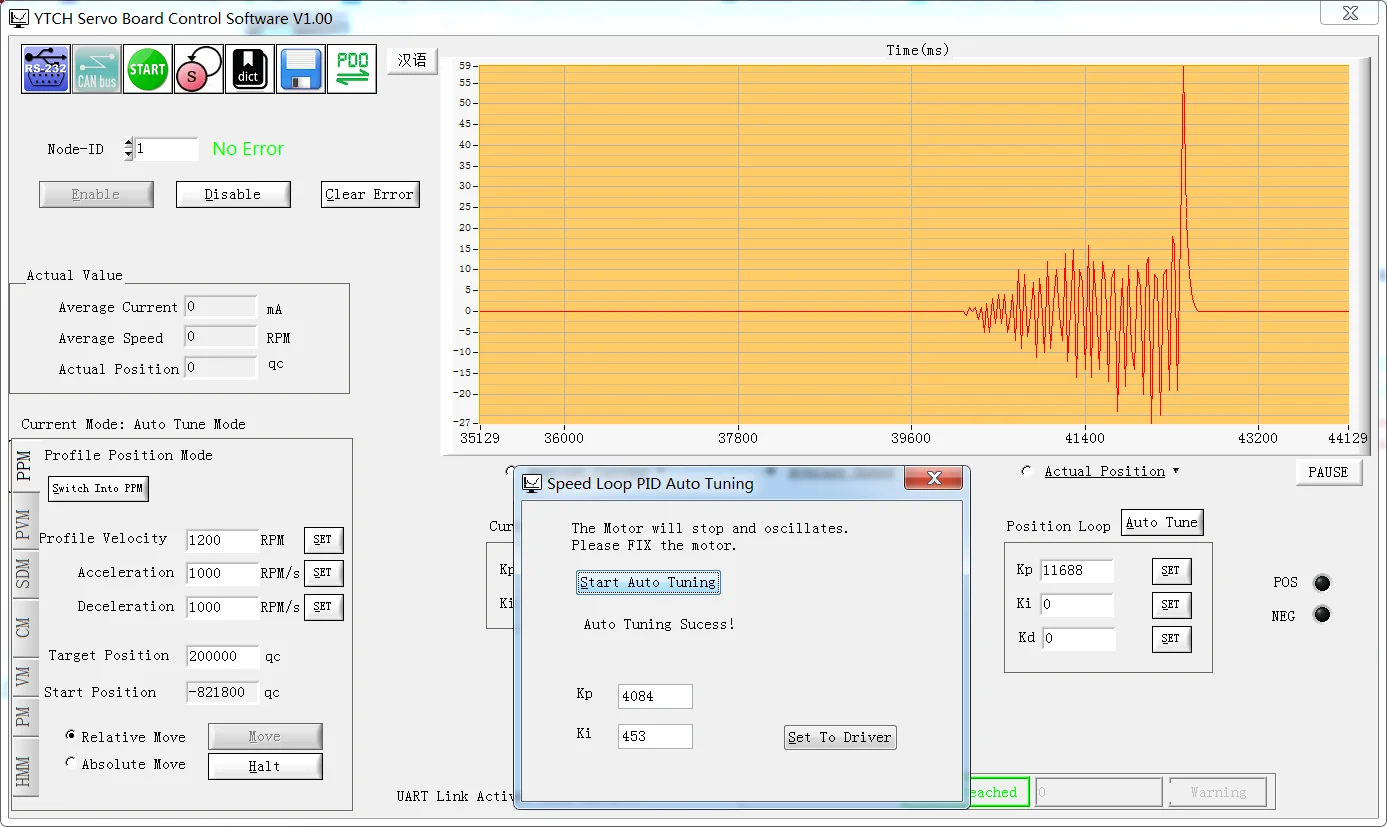Select the CAN bus connection icon
This screenshot has height=827, width=1387.
coord(97,69)
